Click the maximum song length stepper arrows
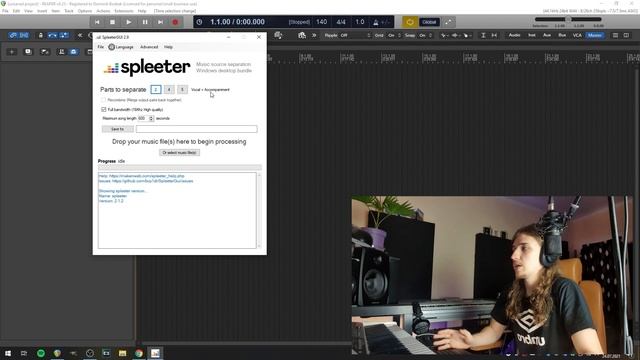Viewport: 640px width, 360px height. 151,118
